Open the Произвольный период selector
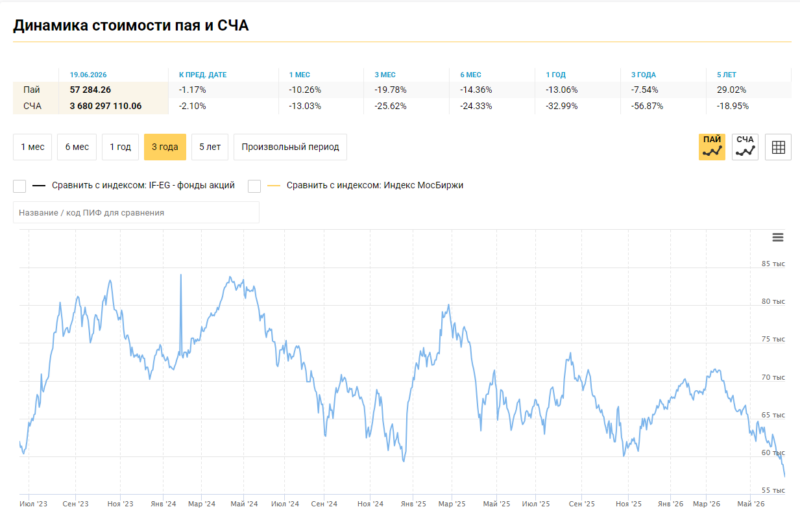This screenshot has width=800, height=520. [x=290, y=147]
